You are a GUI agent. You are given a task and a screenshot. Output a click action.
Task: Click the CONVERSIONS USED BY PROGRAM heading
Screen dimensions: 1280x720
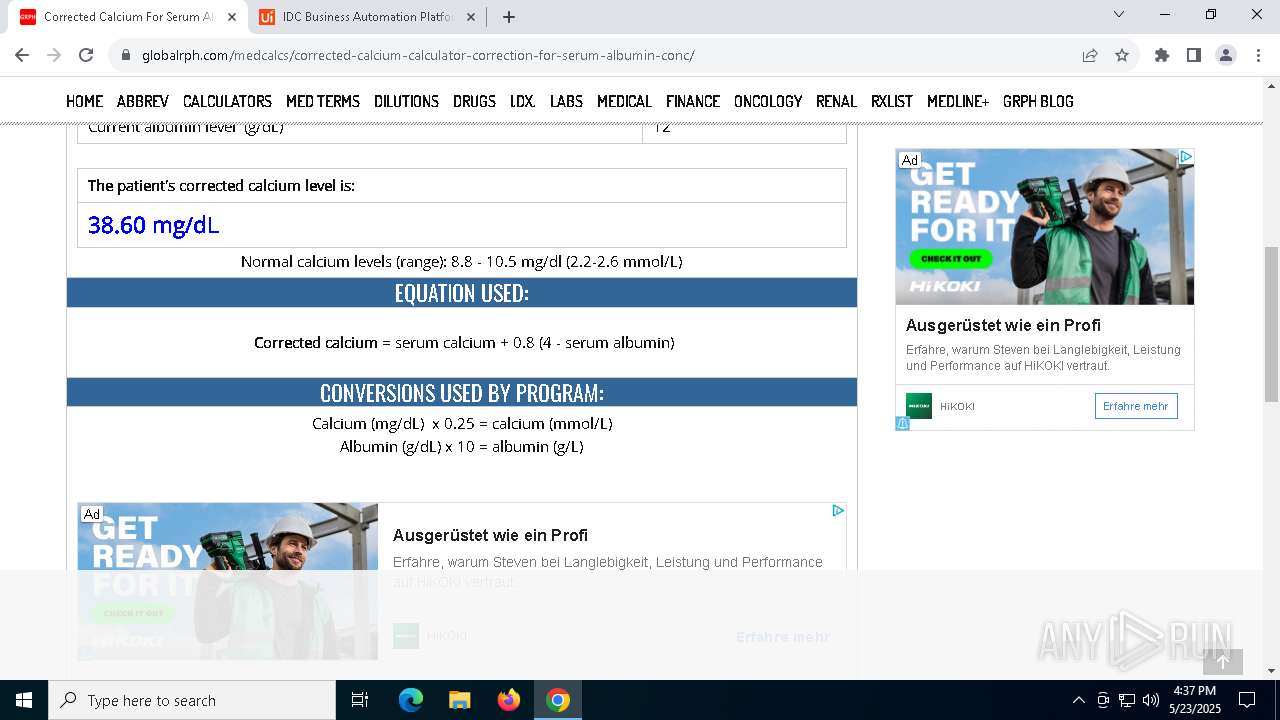[x=462, y=392]
